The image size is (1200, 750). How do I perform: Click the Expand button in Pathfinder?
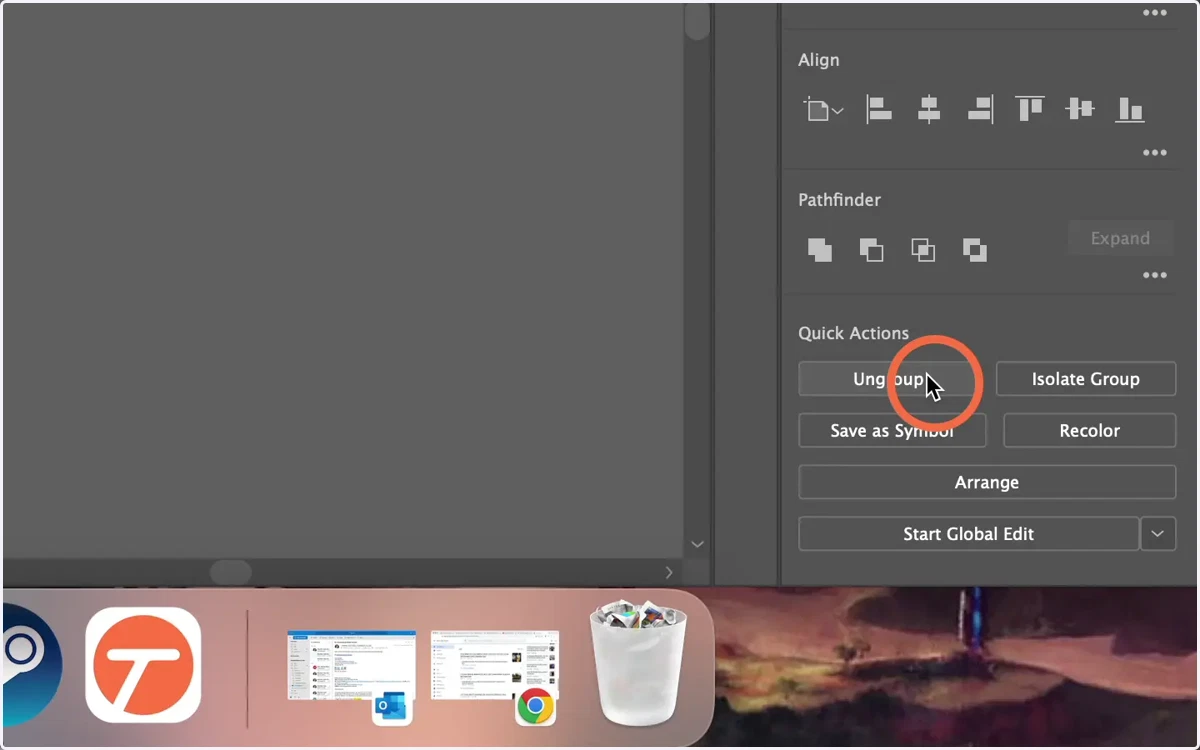click(x=1120, y=238)
